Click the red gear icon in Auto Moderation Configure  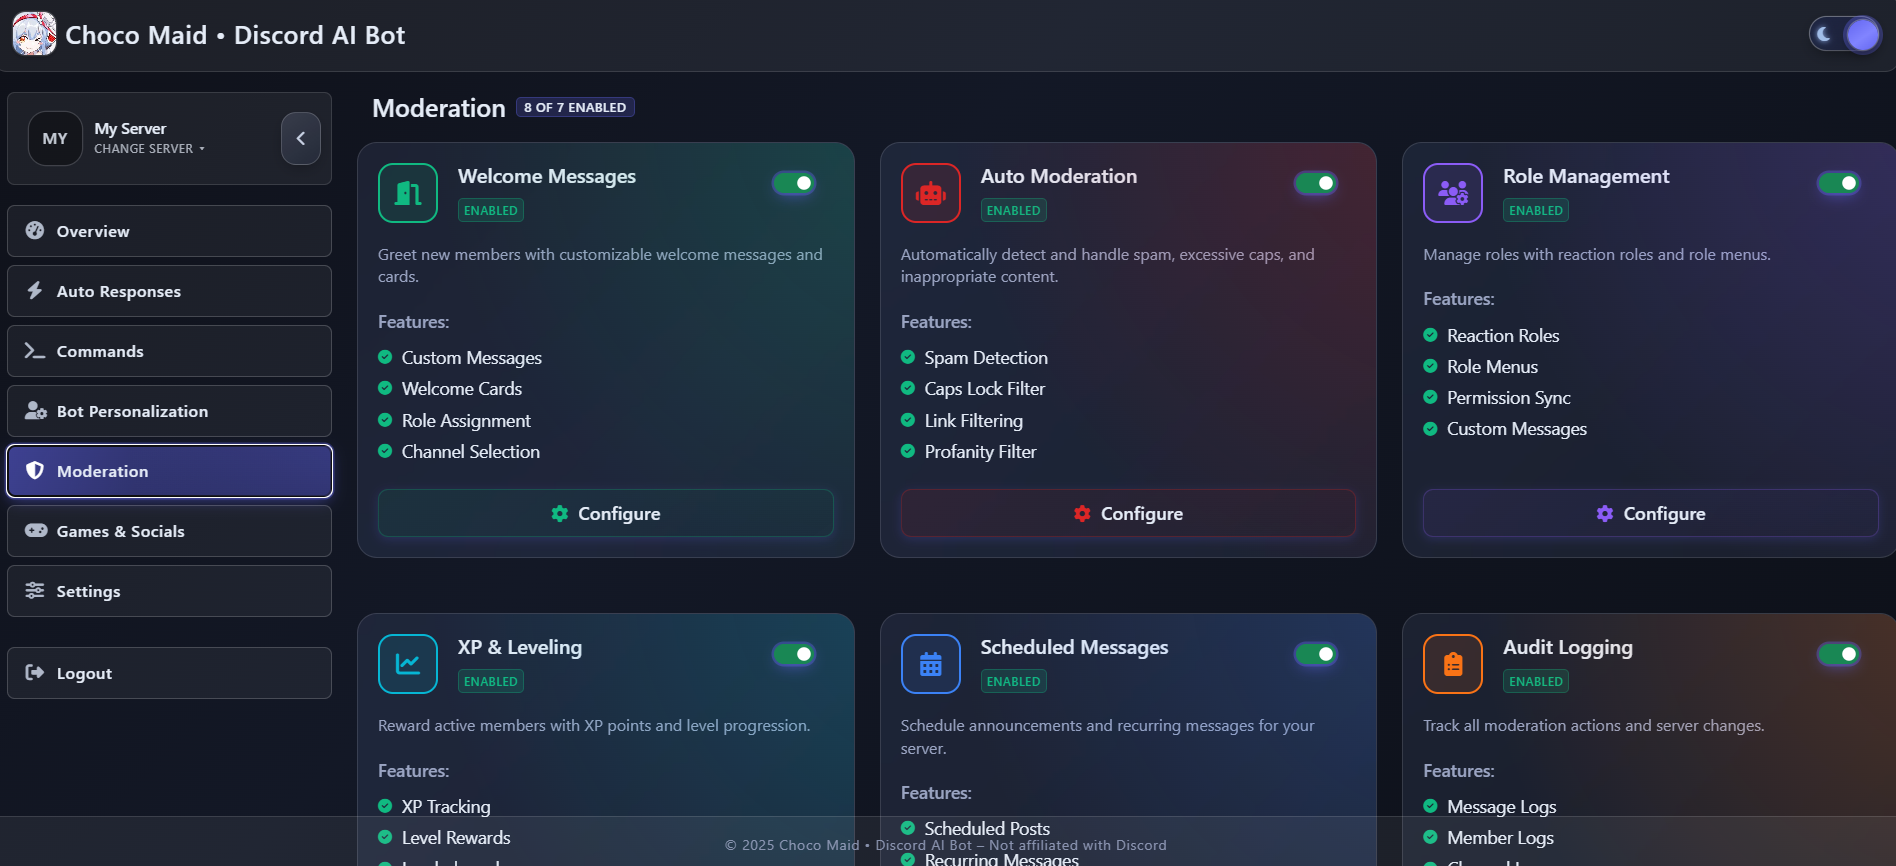tap(1082, 513)
